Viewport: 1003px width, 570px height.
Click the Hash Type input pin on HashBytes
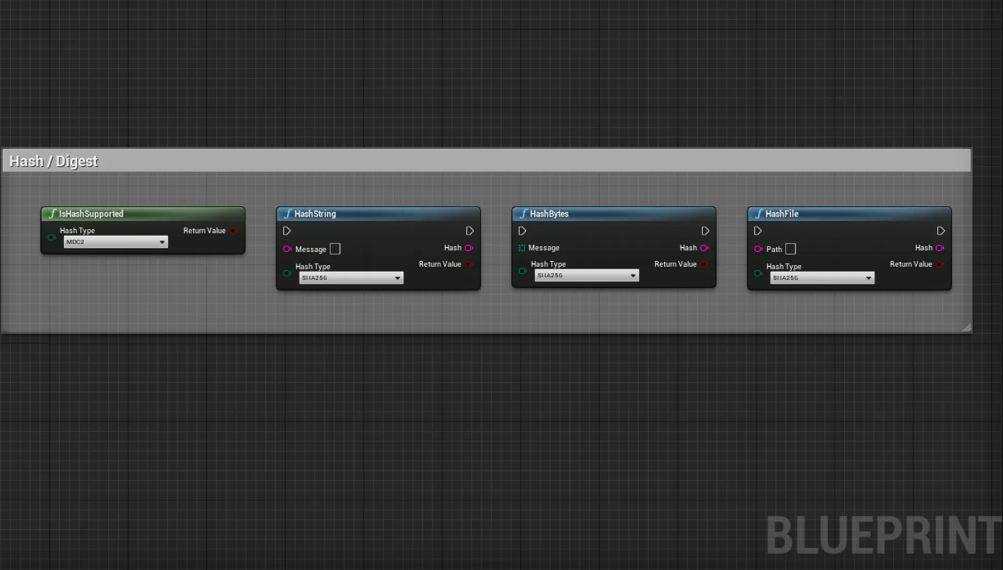point(523,271)
